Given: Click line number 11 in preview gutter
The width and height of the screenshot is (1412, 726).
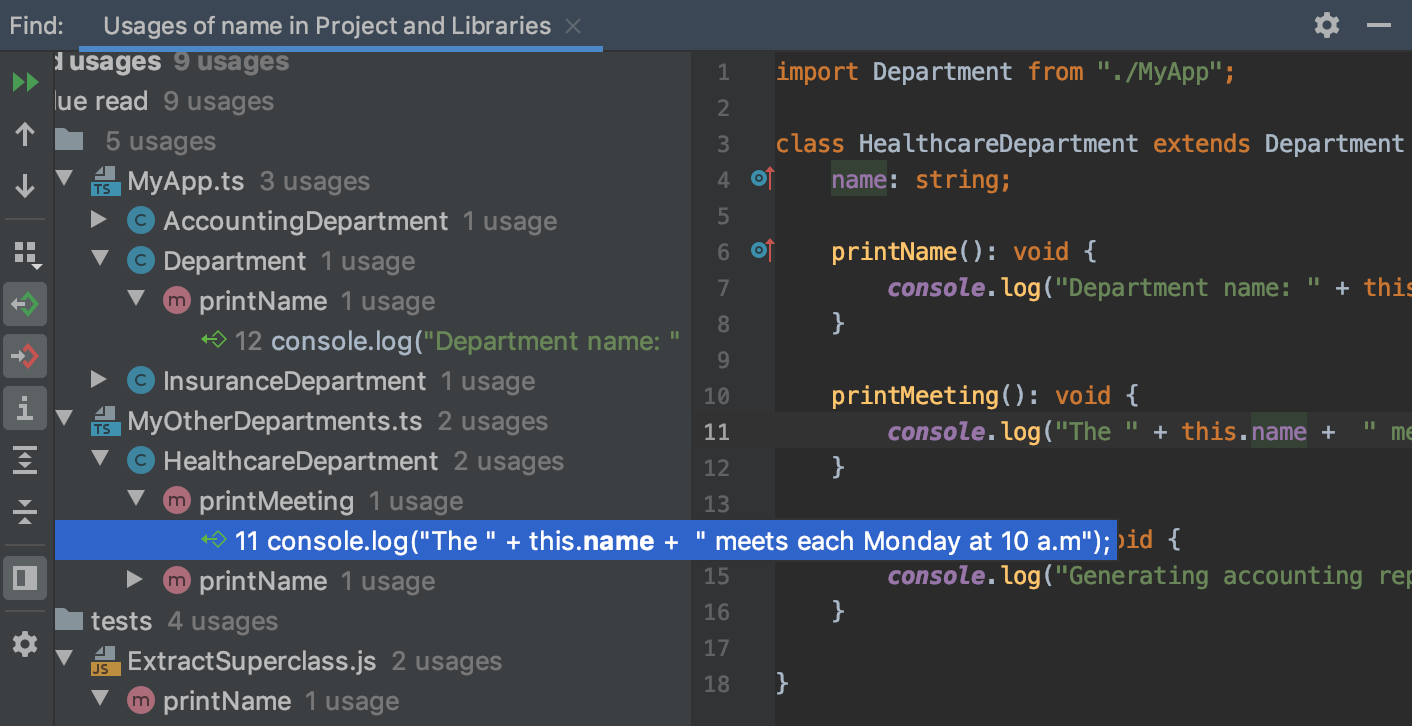Looking at the screenshot, I should 717,432.
